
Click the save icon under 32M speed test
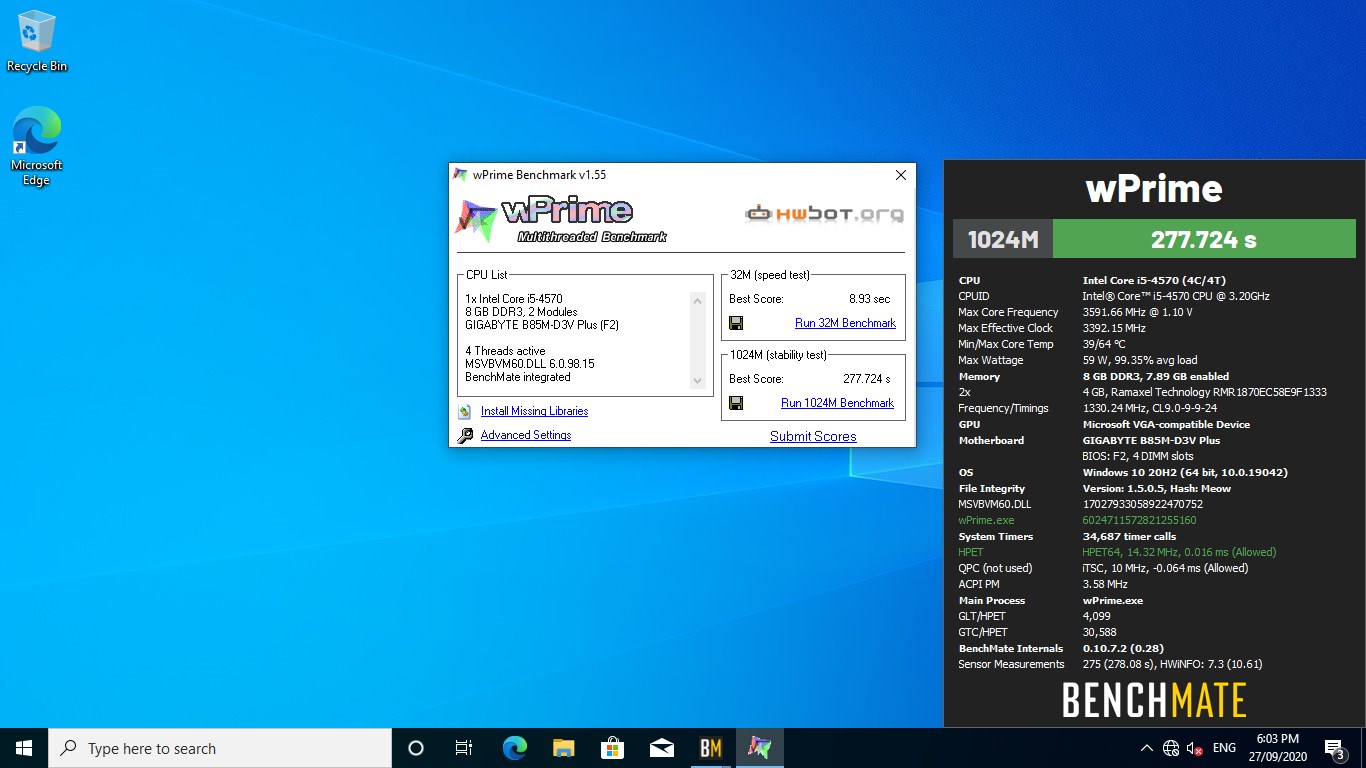pos(736,323)
